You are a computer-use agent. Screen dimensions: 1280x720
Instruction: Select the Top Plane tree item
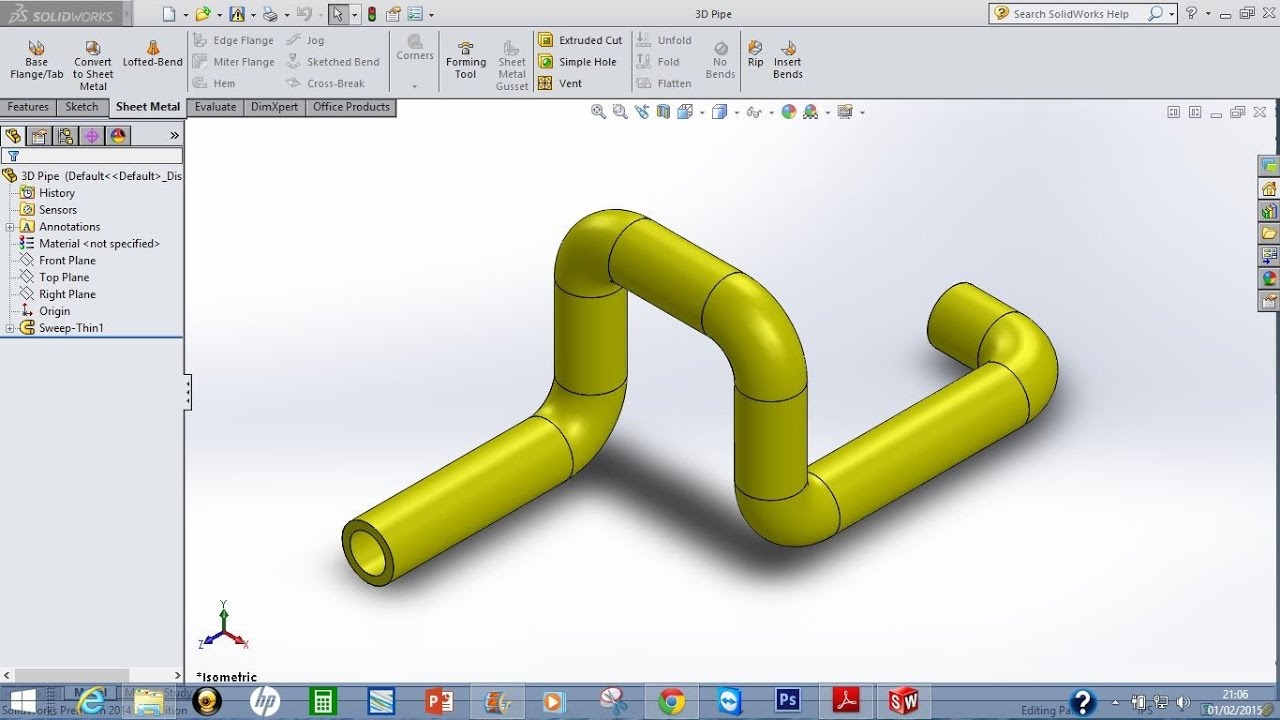(55, 278)
